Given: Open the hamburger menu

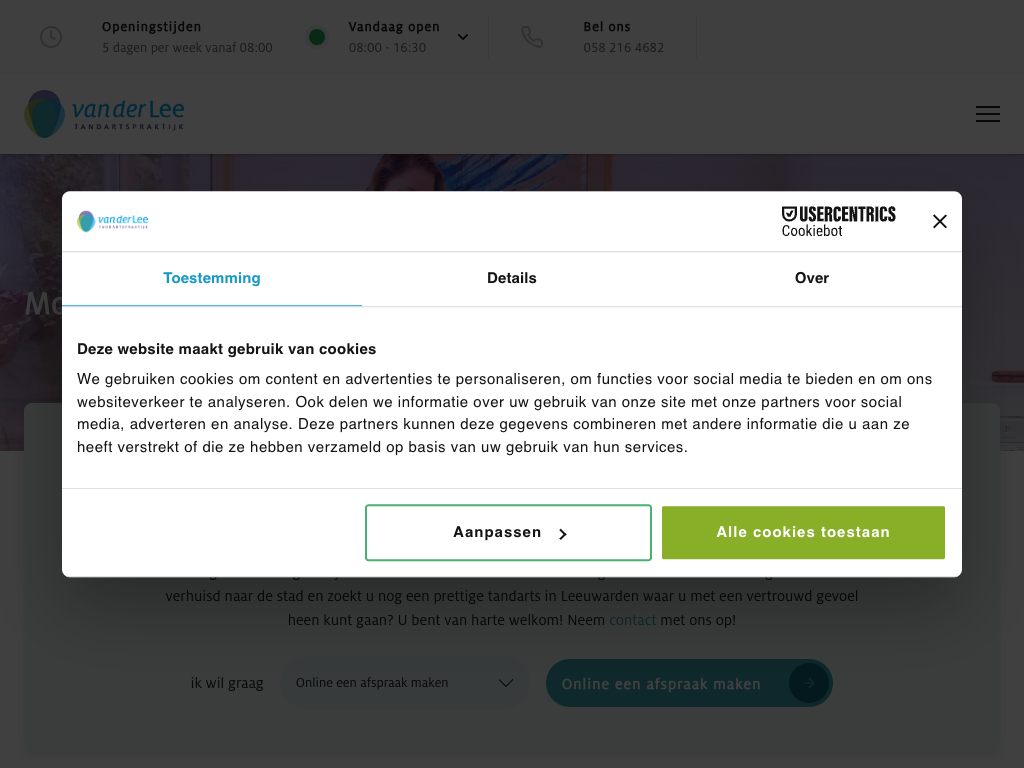Looking at the screenshot, I should point(988,114).
